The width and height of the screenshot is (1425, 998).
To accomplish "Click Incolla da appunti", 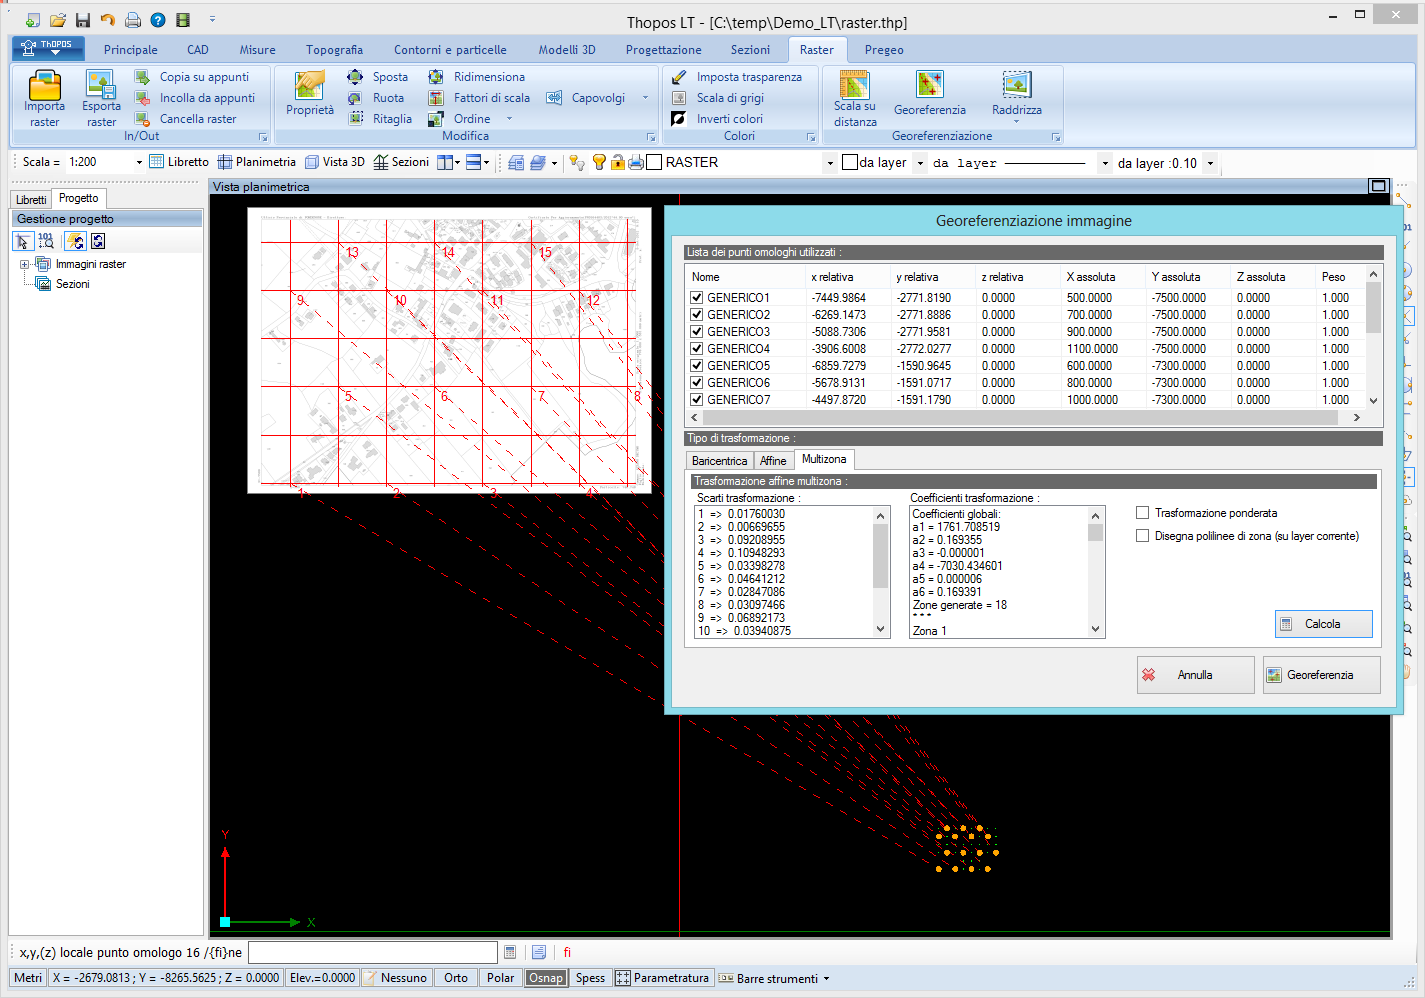I will (195, 98).
